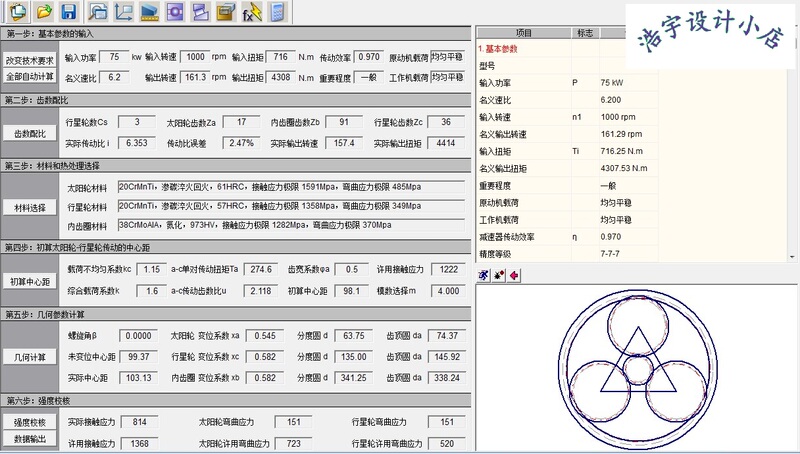The width and height of the screenshot is (800, 454).
Task: Click the 传动比误差 field showing 2.47%
Action: pos(241,143)
